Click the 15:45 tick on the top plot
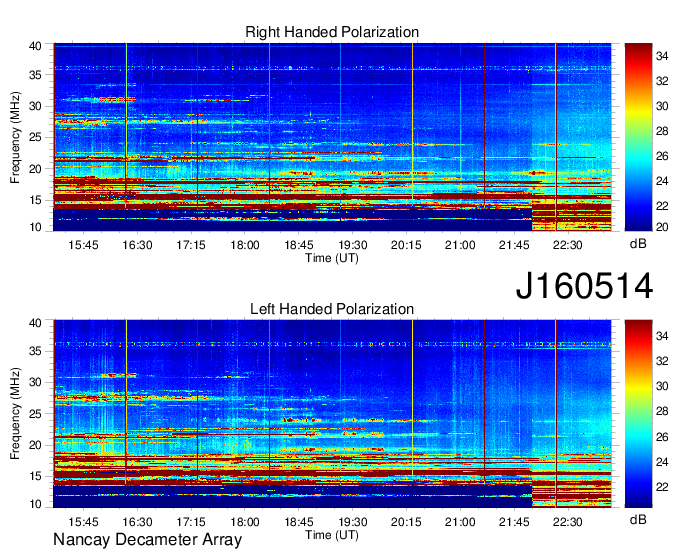This screenshot has height=552, width=680. [83, 245]
